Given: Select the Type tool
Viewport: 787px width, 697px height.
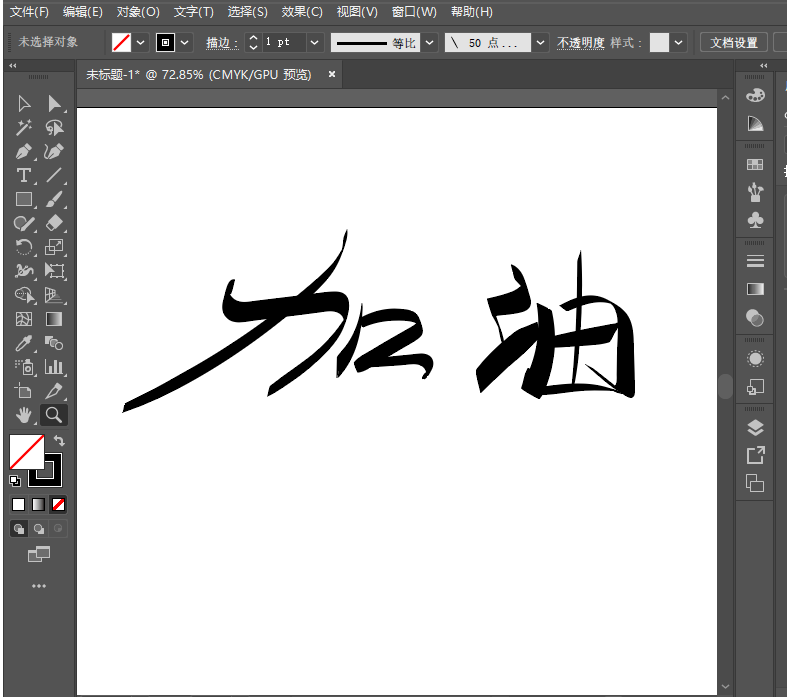Looking at the screenshot, I should pyautogui.click(x=24, y=176).
